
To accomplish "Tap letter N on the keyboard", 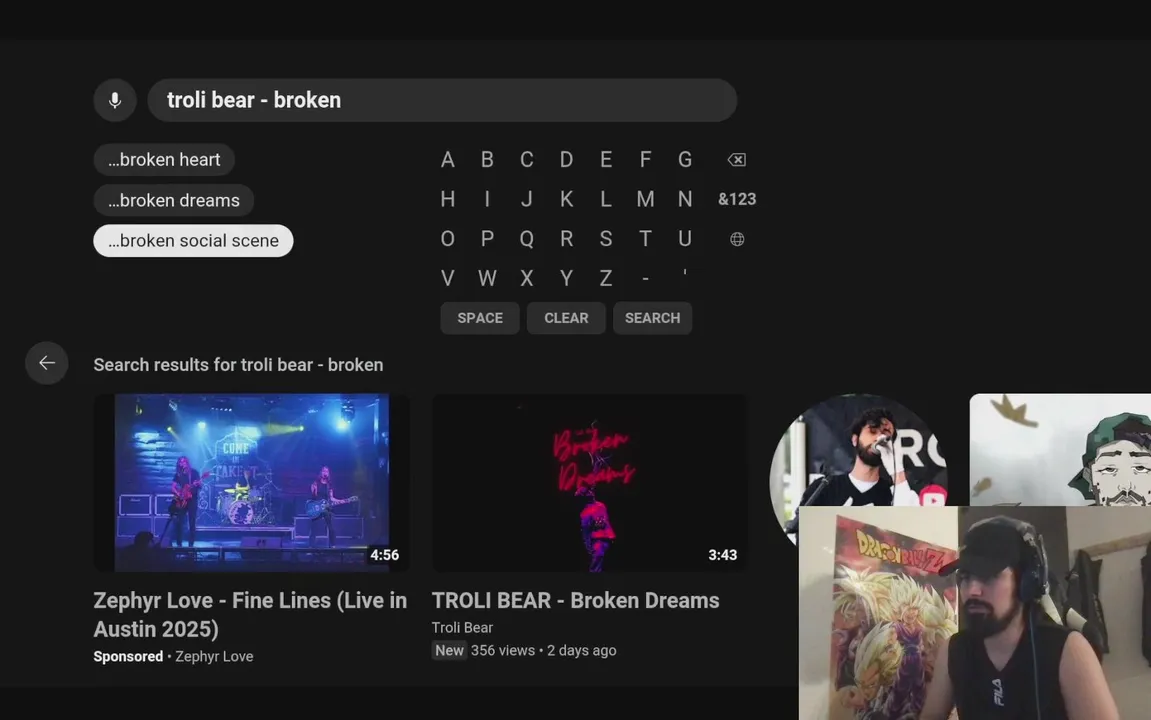I will [x=685, y=199].
